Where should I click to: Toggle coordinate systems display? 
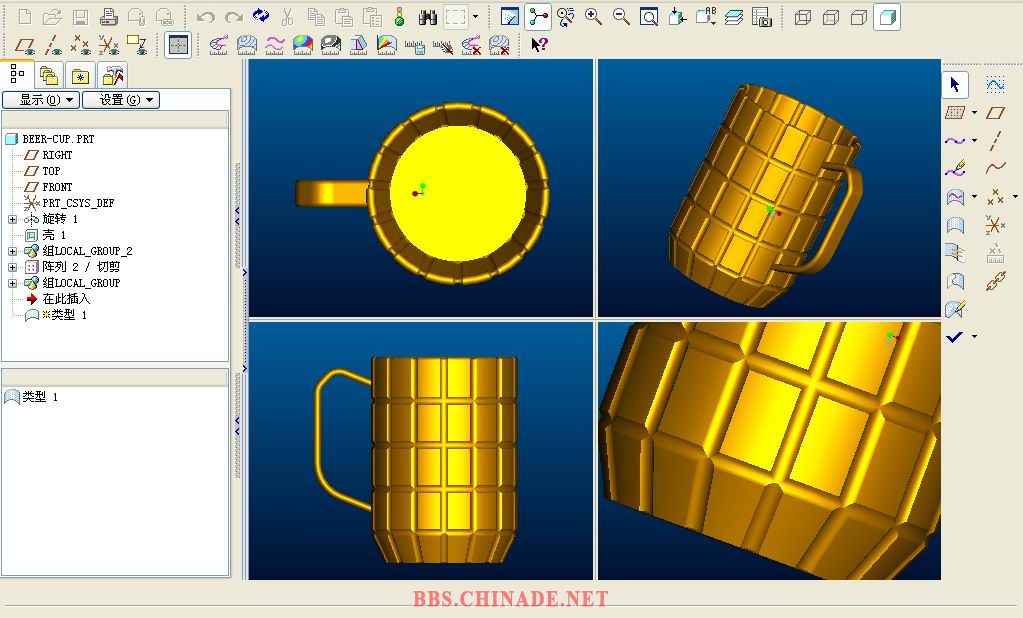point(108,44)
